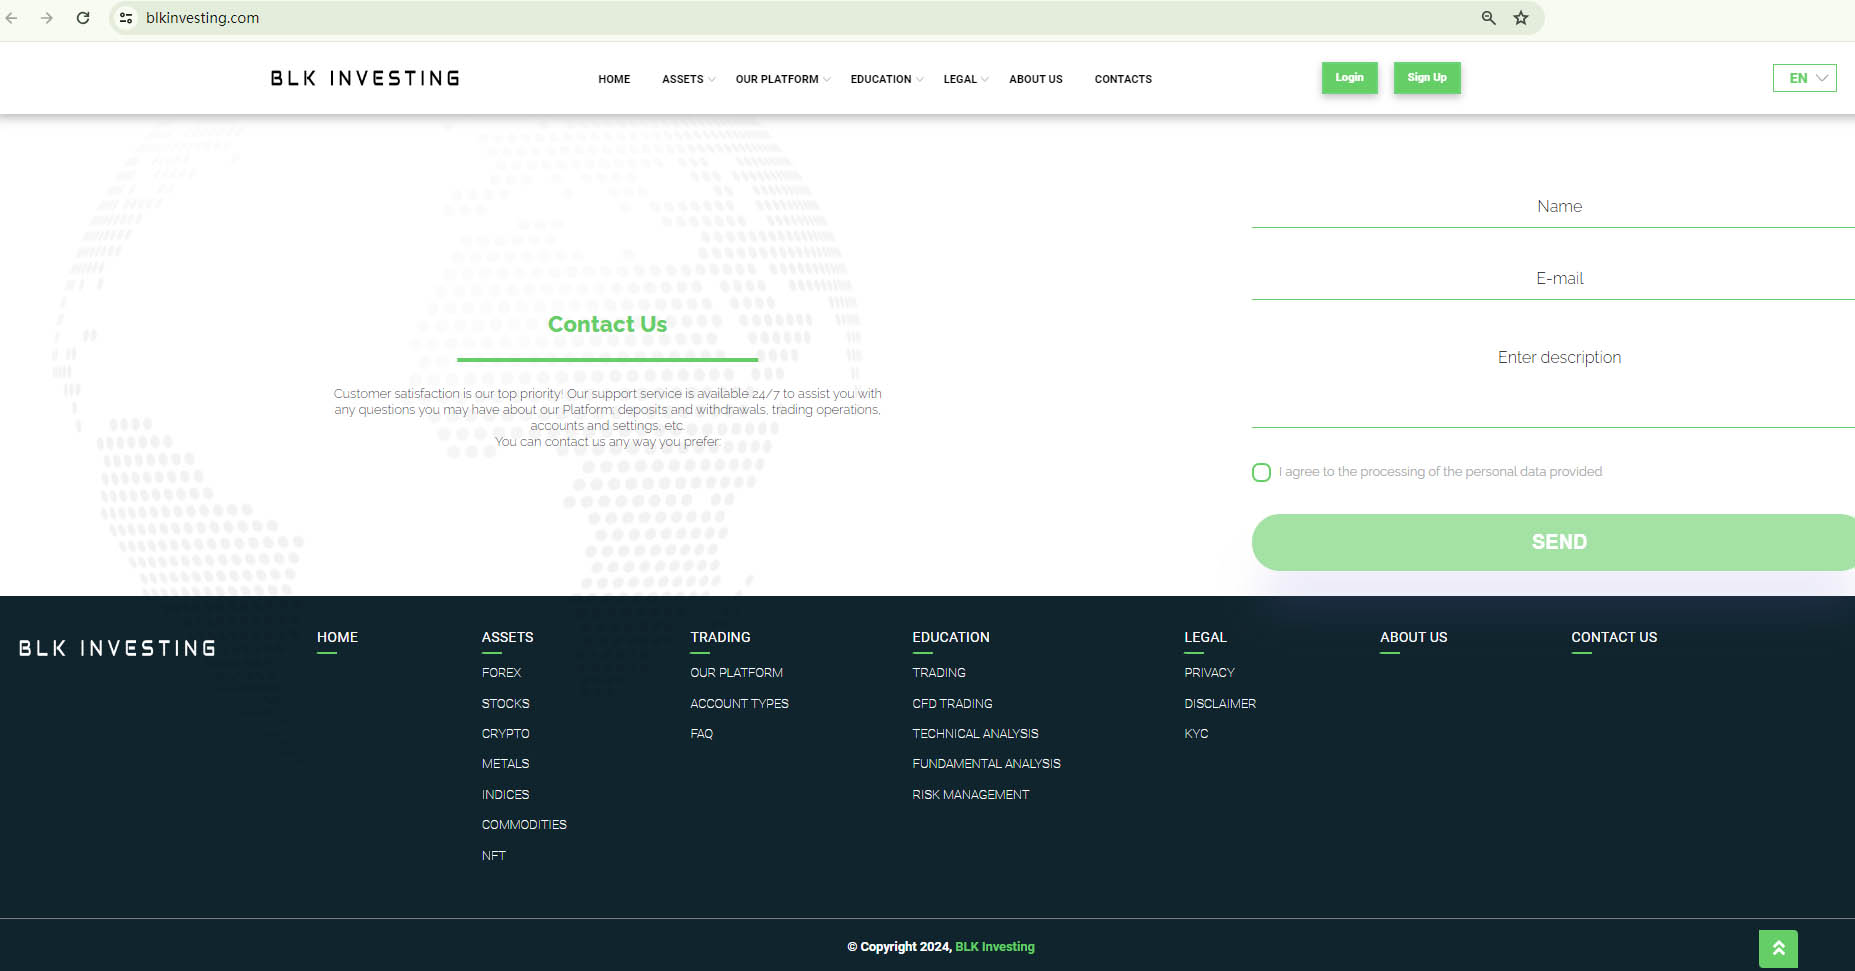The image size is (1855, 971).
Task: Open the COMMODITIES footer link
Action: pyautogui.click(x=524, y=825)
